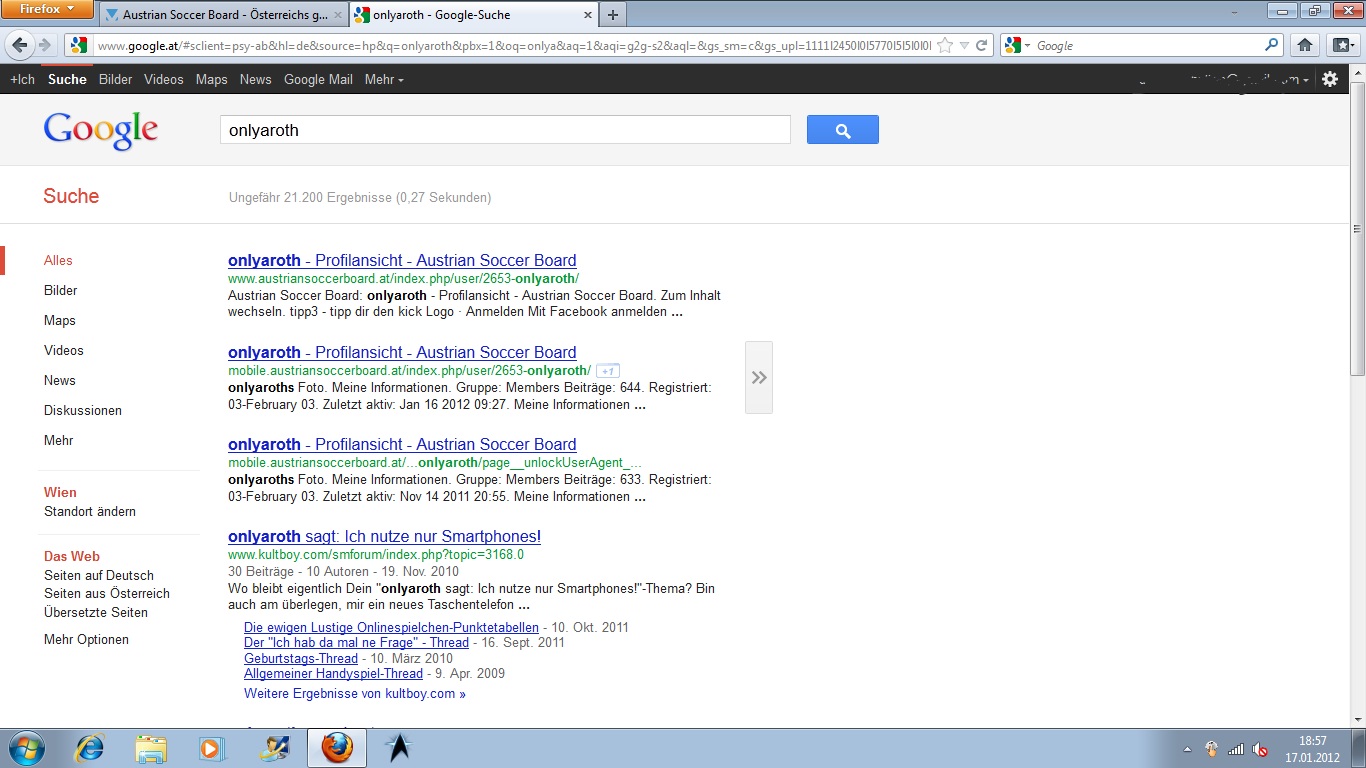Reload the page with the refresh icon
The image size is (1366, 768).
(x=982, y=45)
